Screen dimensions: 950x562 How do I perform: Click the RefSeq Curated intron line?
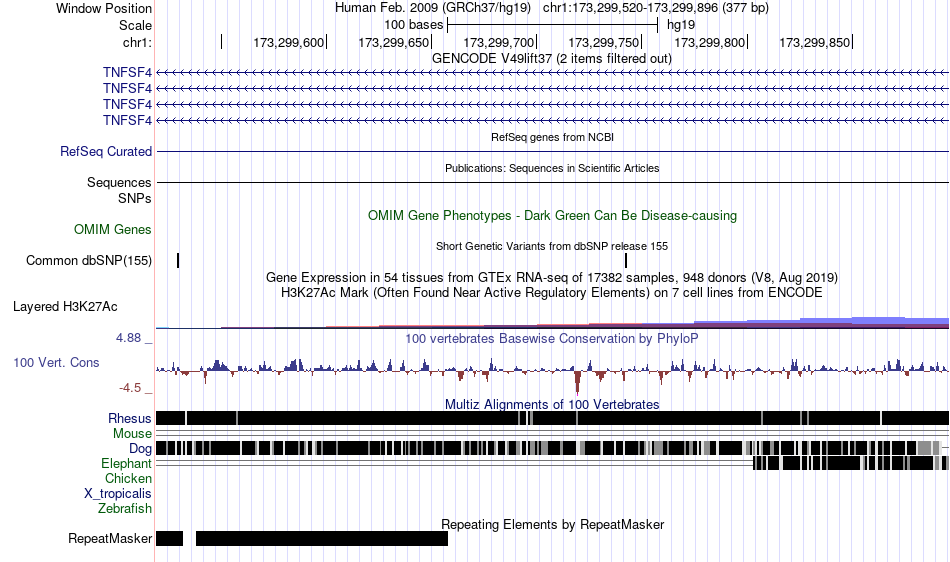tap(552, 151)
